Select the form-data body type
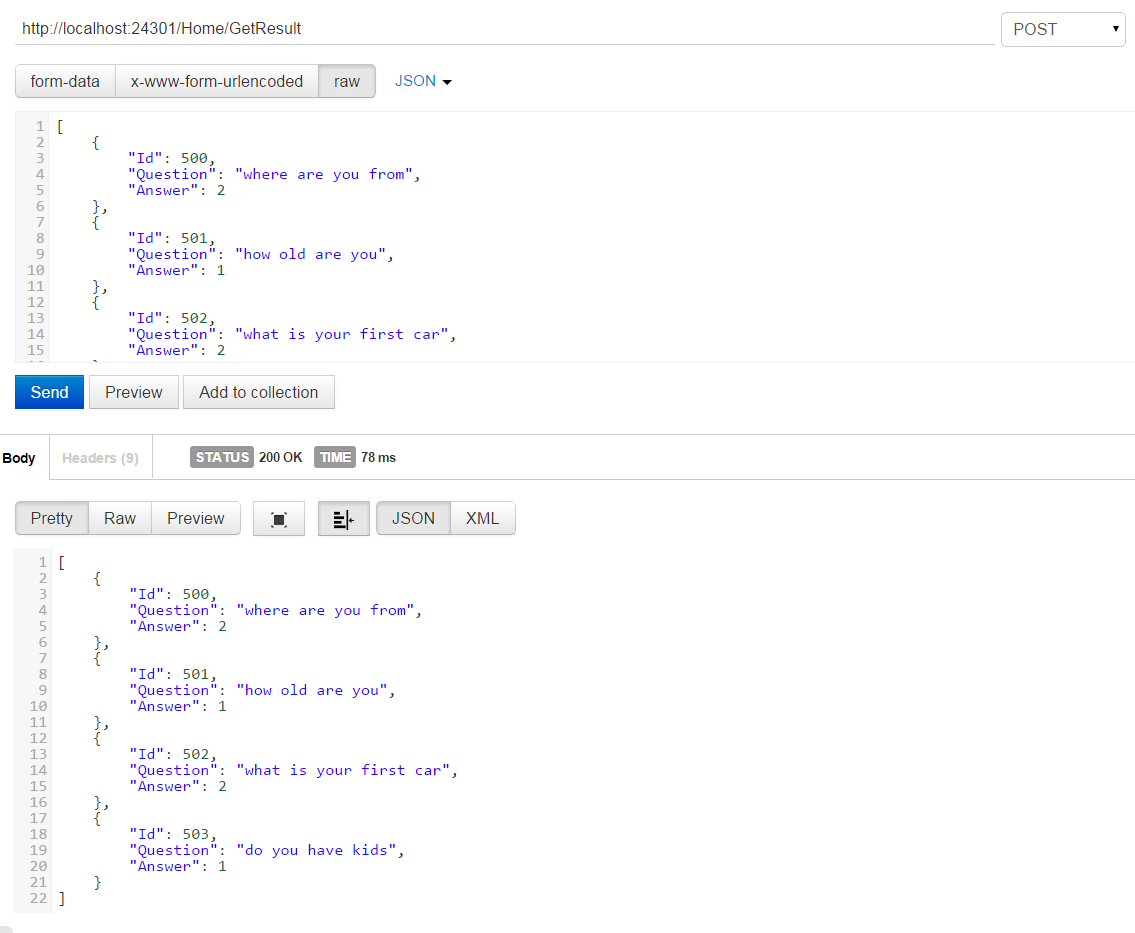This screenshot has height=933, width=1135. pos(65,82)
